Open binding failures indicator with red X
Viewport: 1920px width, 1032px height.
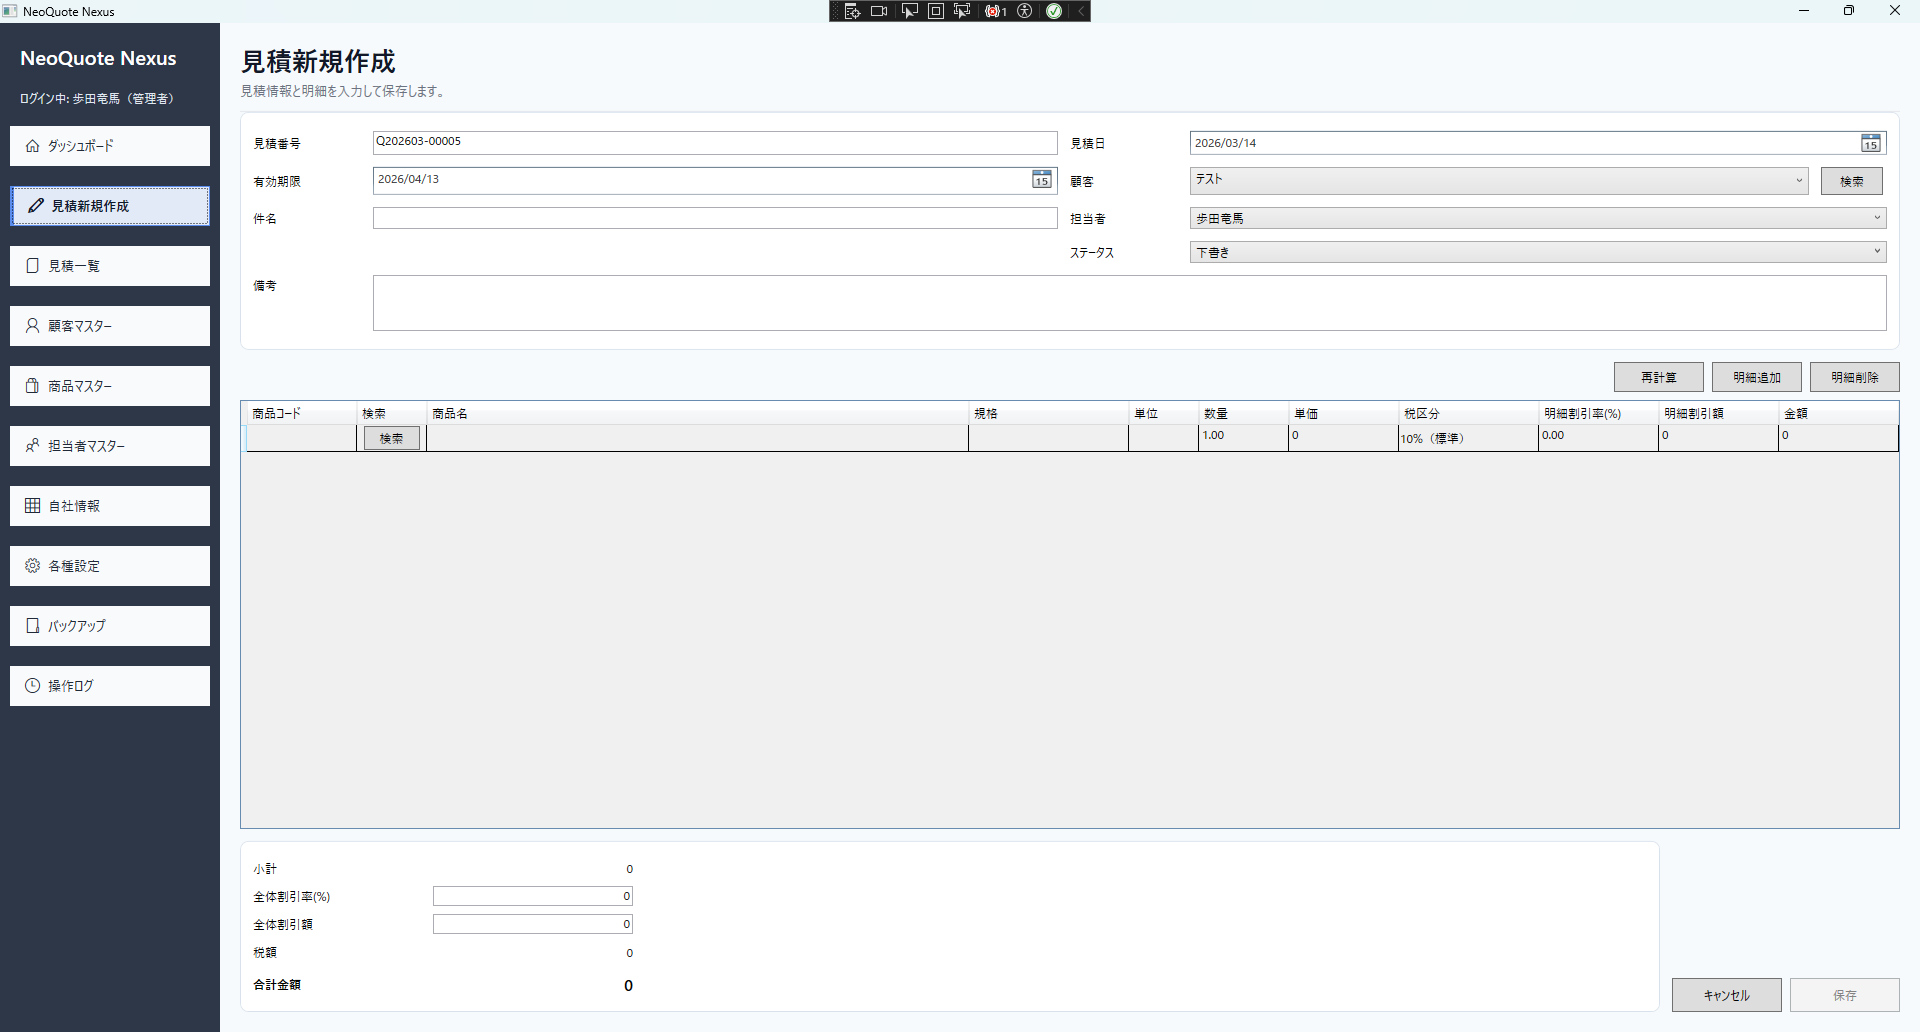tap(995, 11)
